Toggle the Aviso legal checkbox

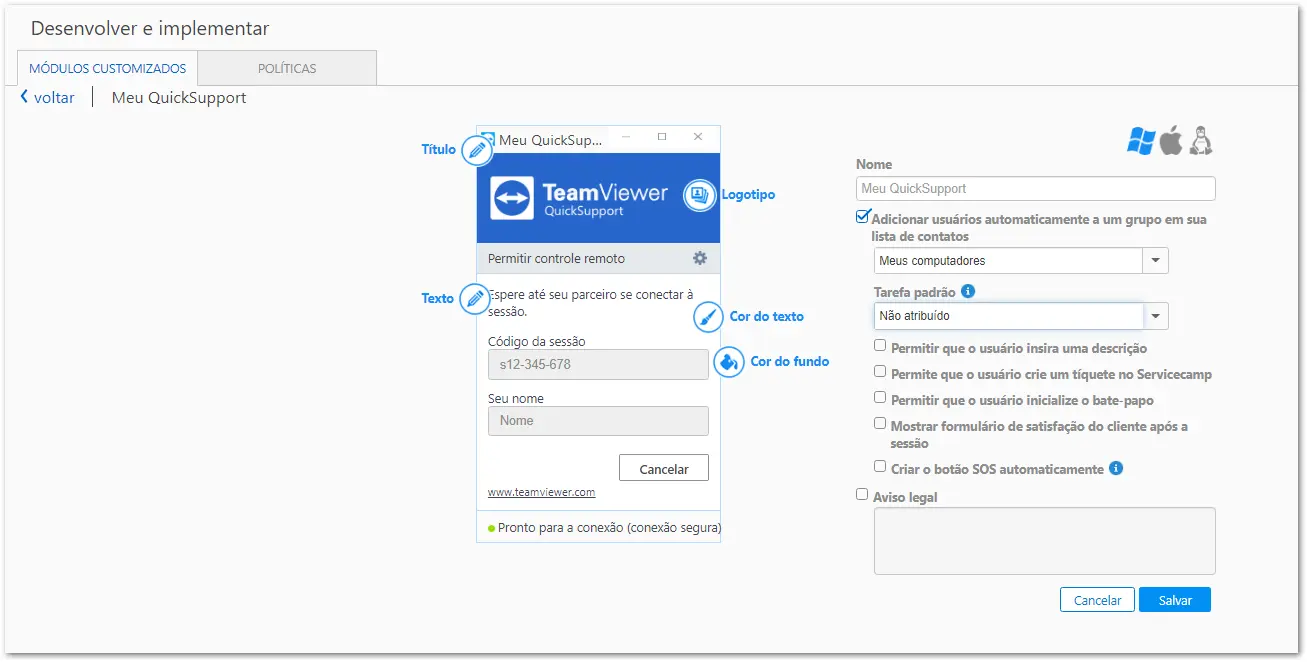coord(862,494)
